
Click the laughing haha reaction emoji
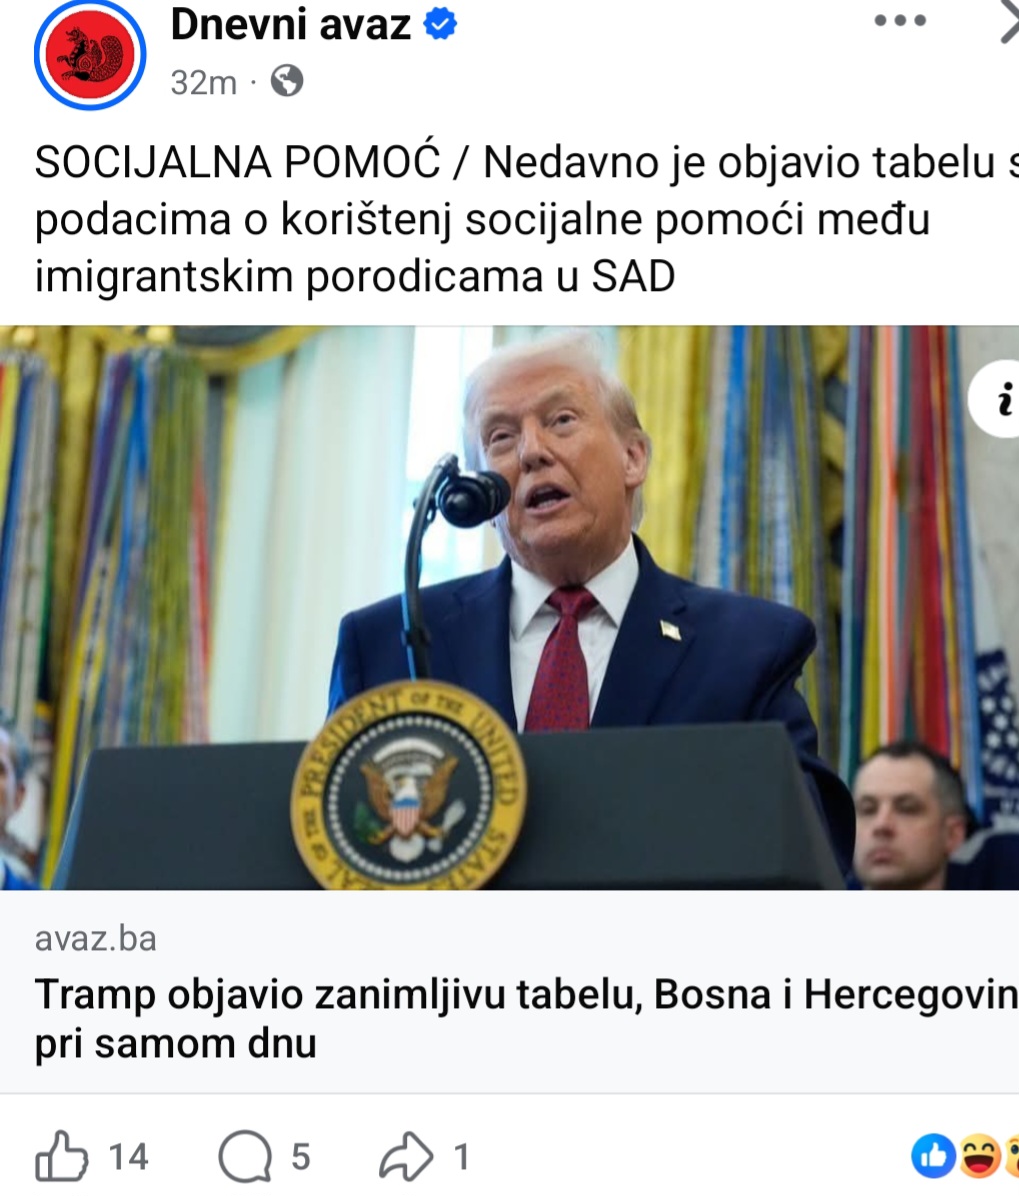[979, 1156]
